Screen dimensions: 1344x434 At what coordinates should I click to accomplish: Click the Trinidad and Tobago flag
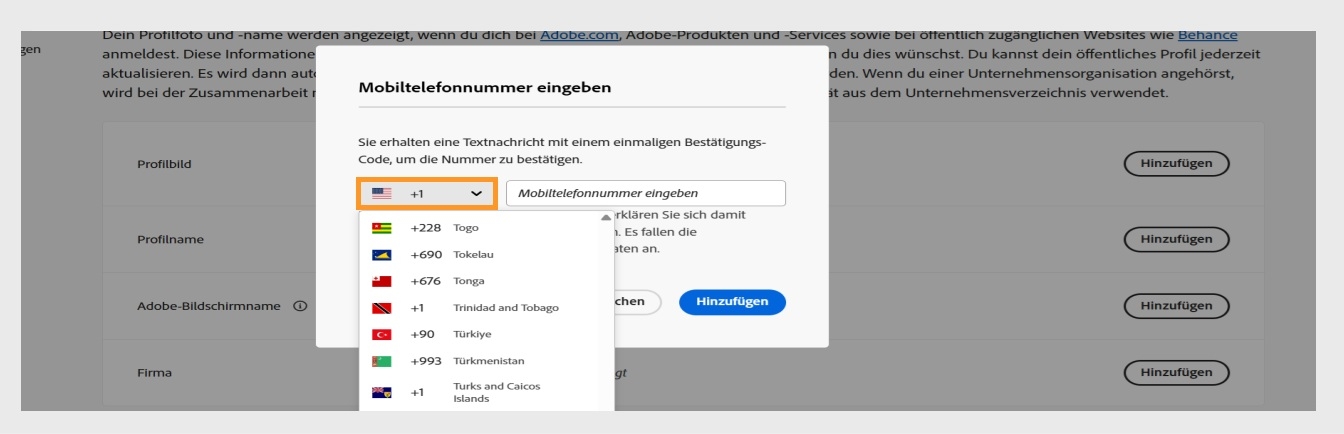point(381,308)
